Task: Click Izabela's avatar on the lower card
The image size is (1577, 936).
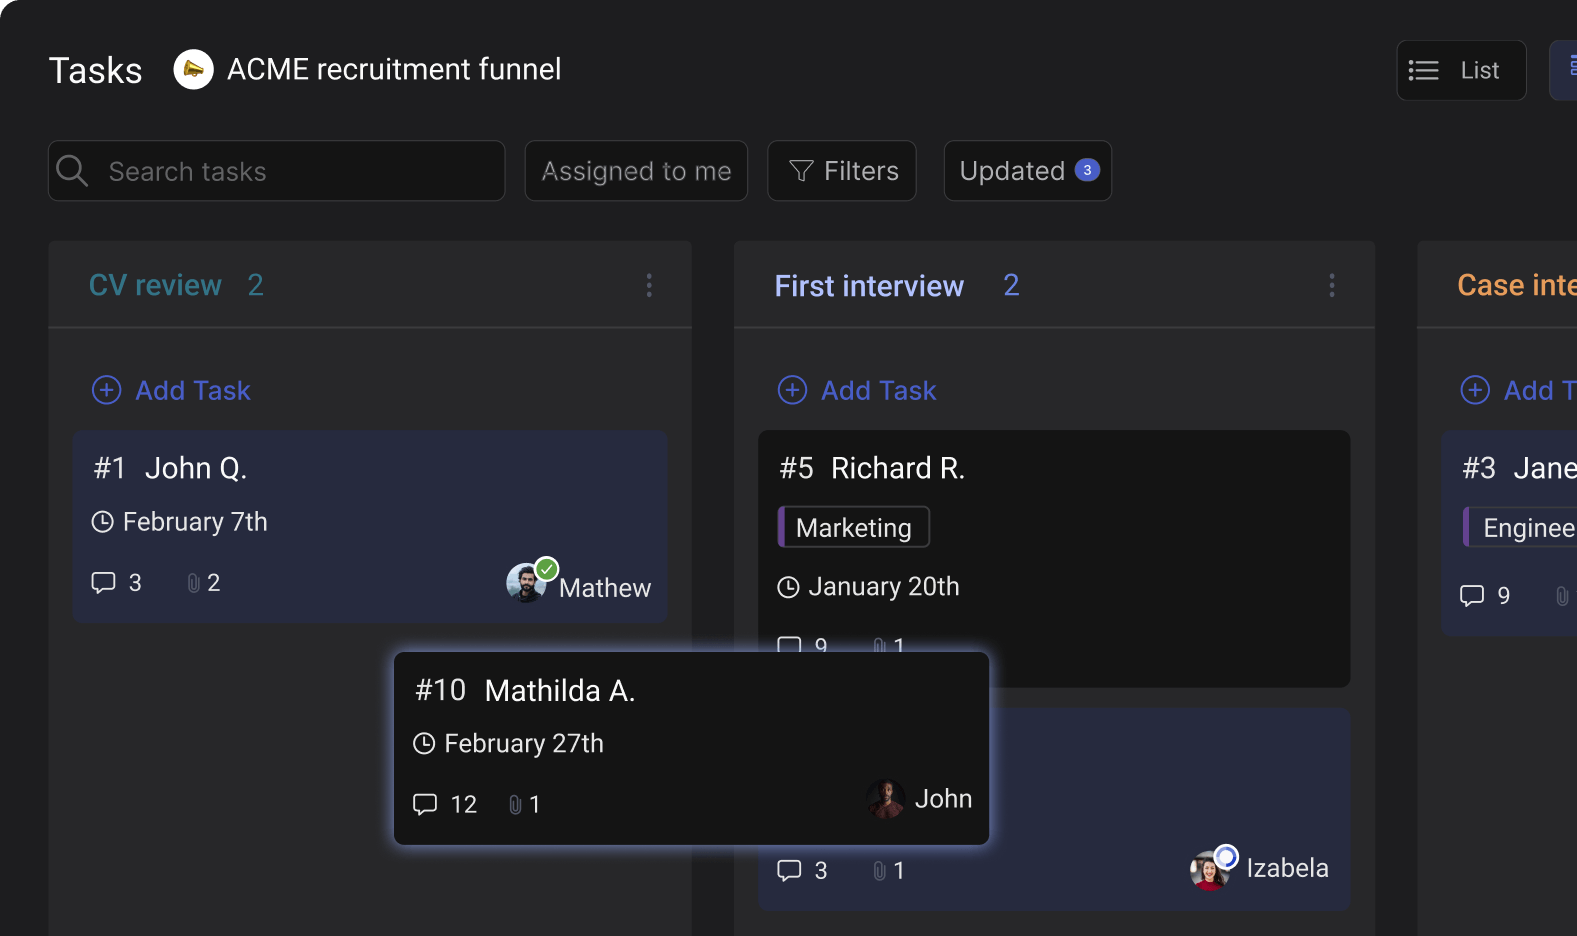Action: pyautogui.click(x=1210, y=870)
